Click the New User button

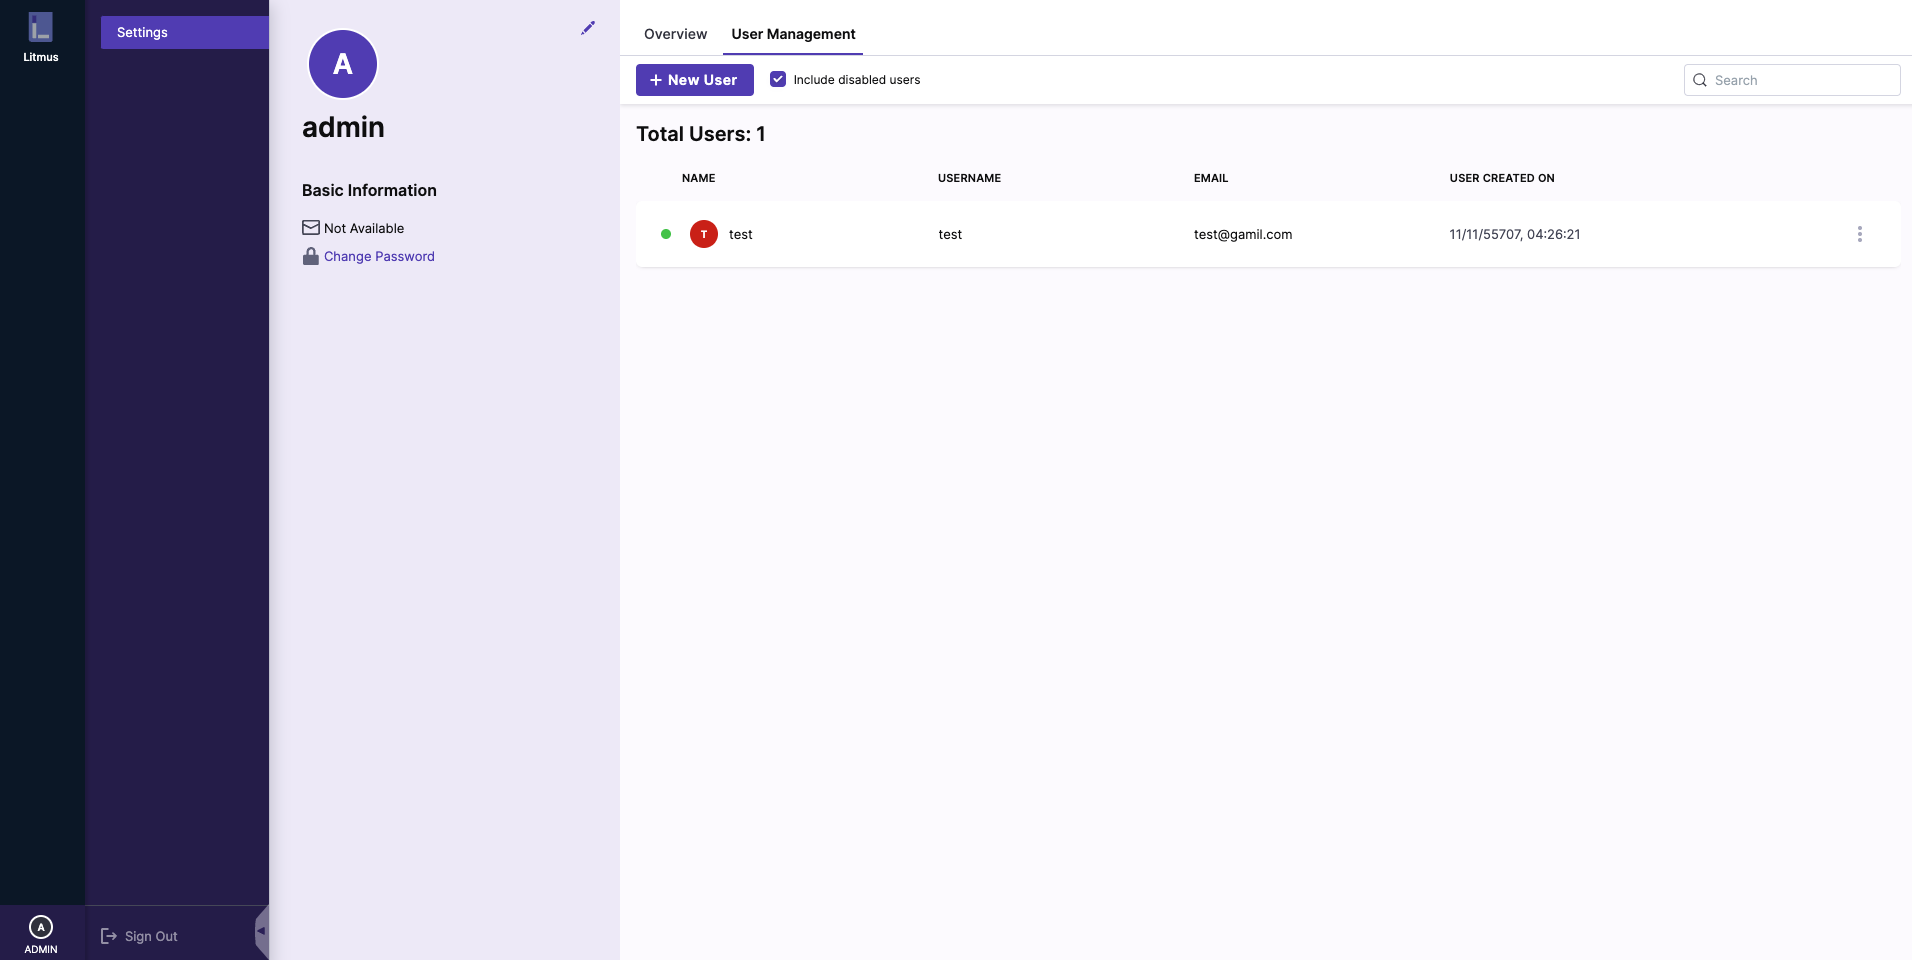click(694, 80)
